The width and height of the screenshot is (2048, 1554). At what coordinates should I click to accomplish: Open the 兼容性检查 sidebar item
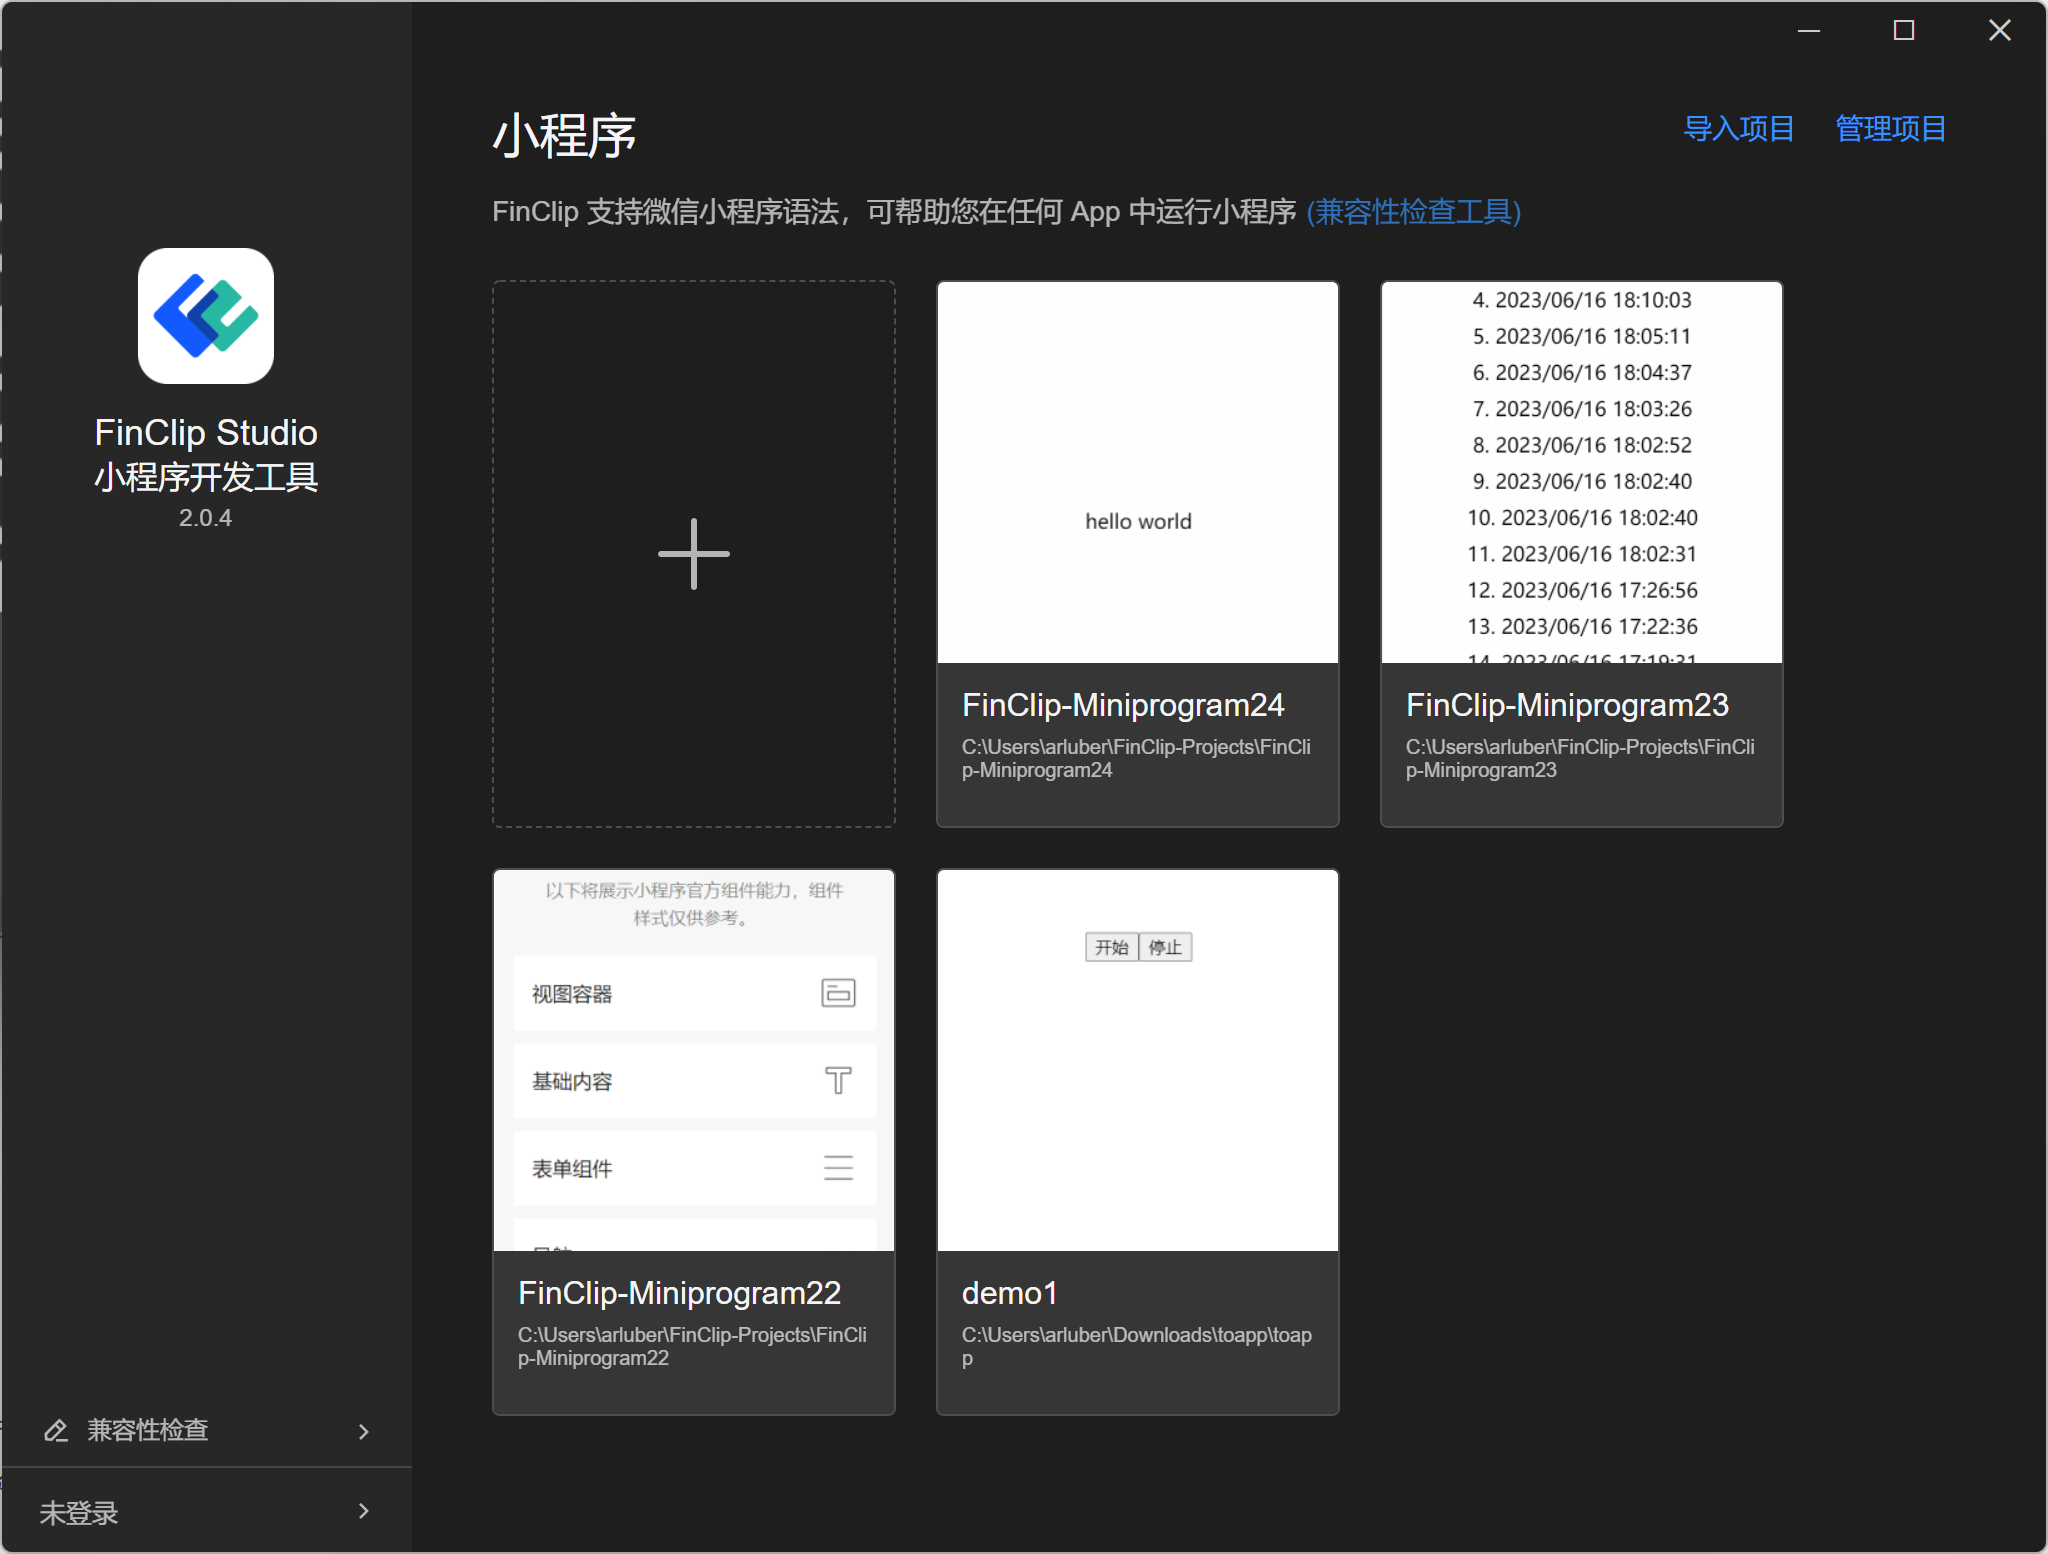148,1430
